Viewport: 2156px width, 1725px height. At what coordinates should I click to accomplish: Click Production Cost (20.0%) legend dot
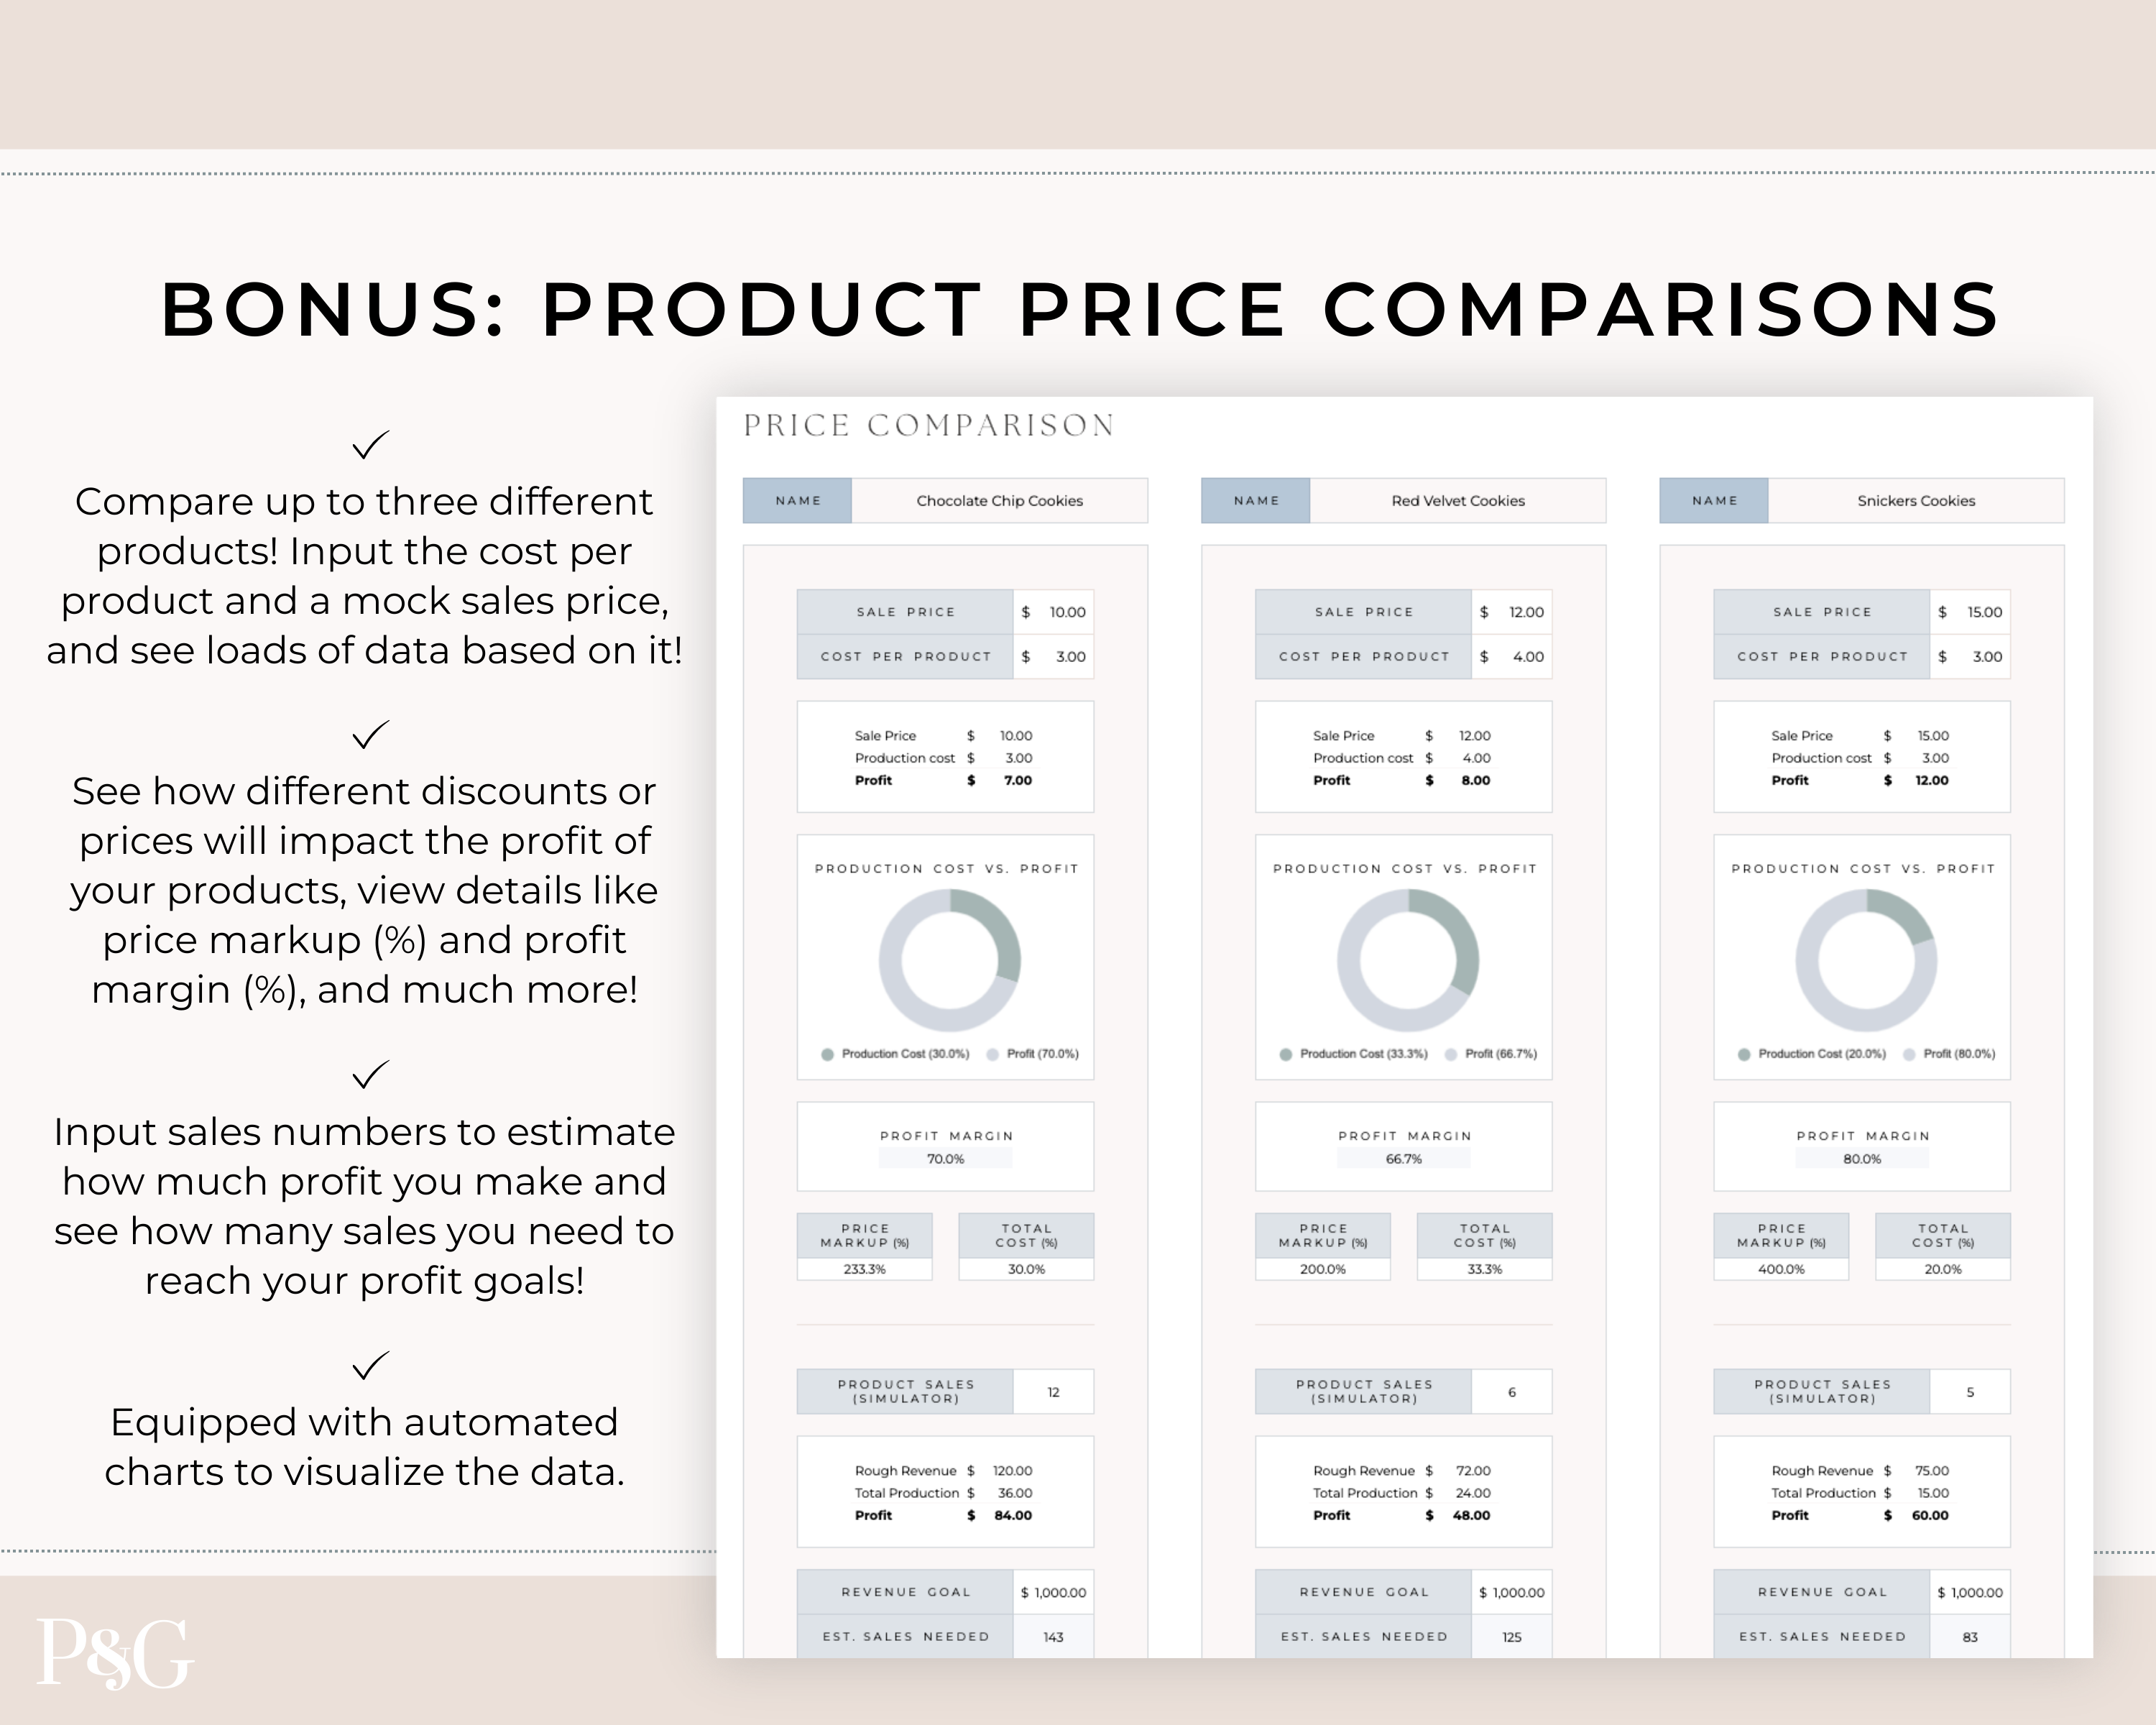pyautogui.click(x=1744, y=1054)
